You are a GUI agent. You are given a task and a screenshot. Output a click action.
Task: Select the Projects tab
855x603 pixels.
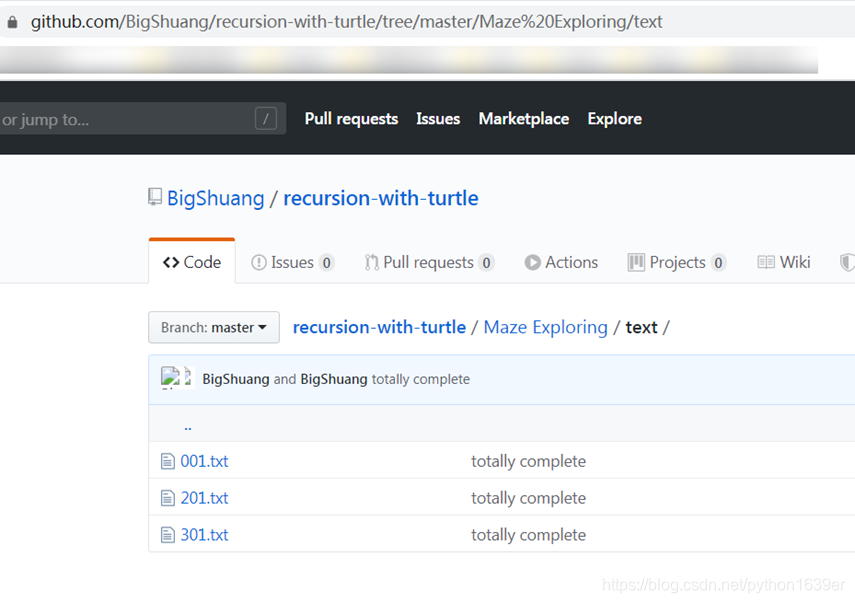click(x=676, y=262)
